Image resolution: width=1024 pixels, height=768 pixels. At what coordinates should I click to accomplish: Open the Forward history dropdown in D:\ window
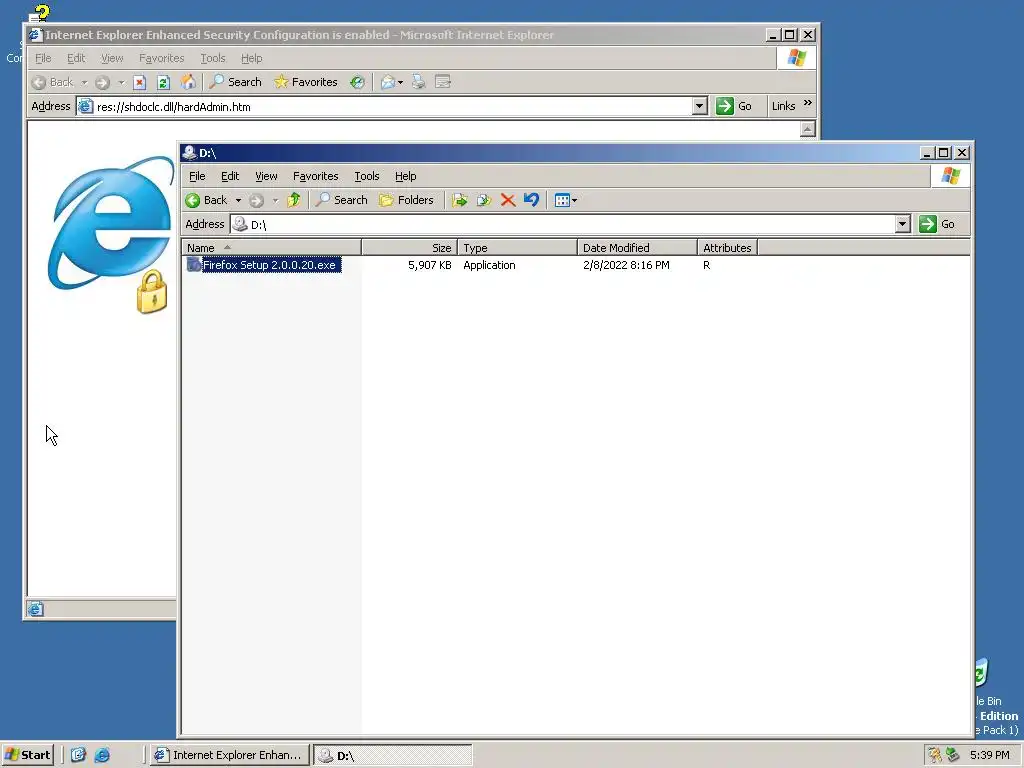[x=275, y=200]
